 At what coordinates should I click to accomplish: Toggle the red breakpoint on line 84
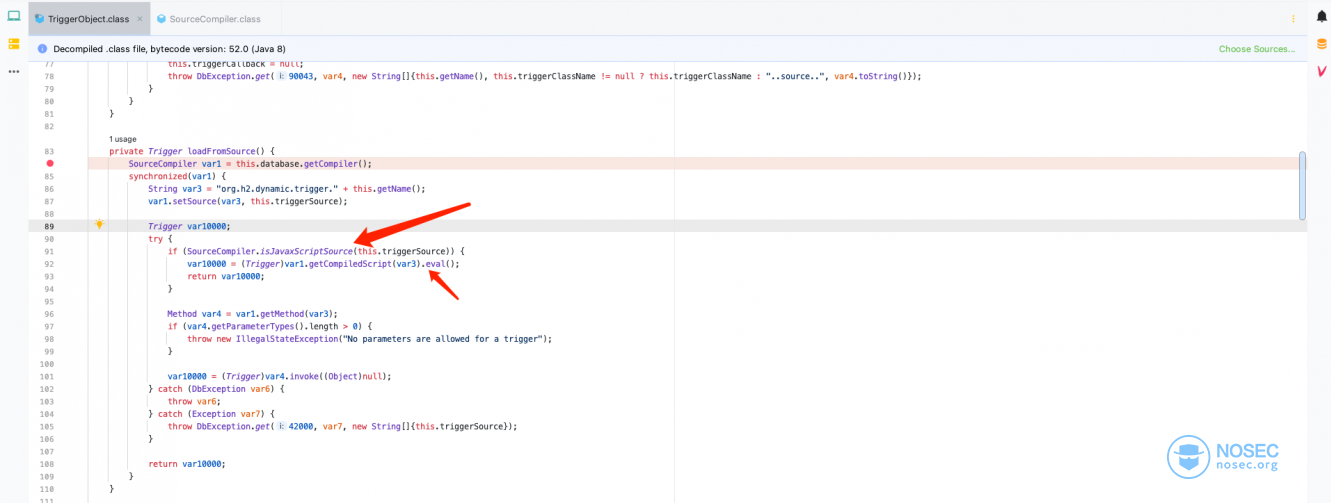pyautogui.click(x=49, y=163)
